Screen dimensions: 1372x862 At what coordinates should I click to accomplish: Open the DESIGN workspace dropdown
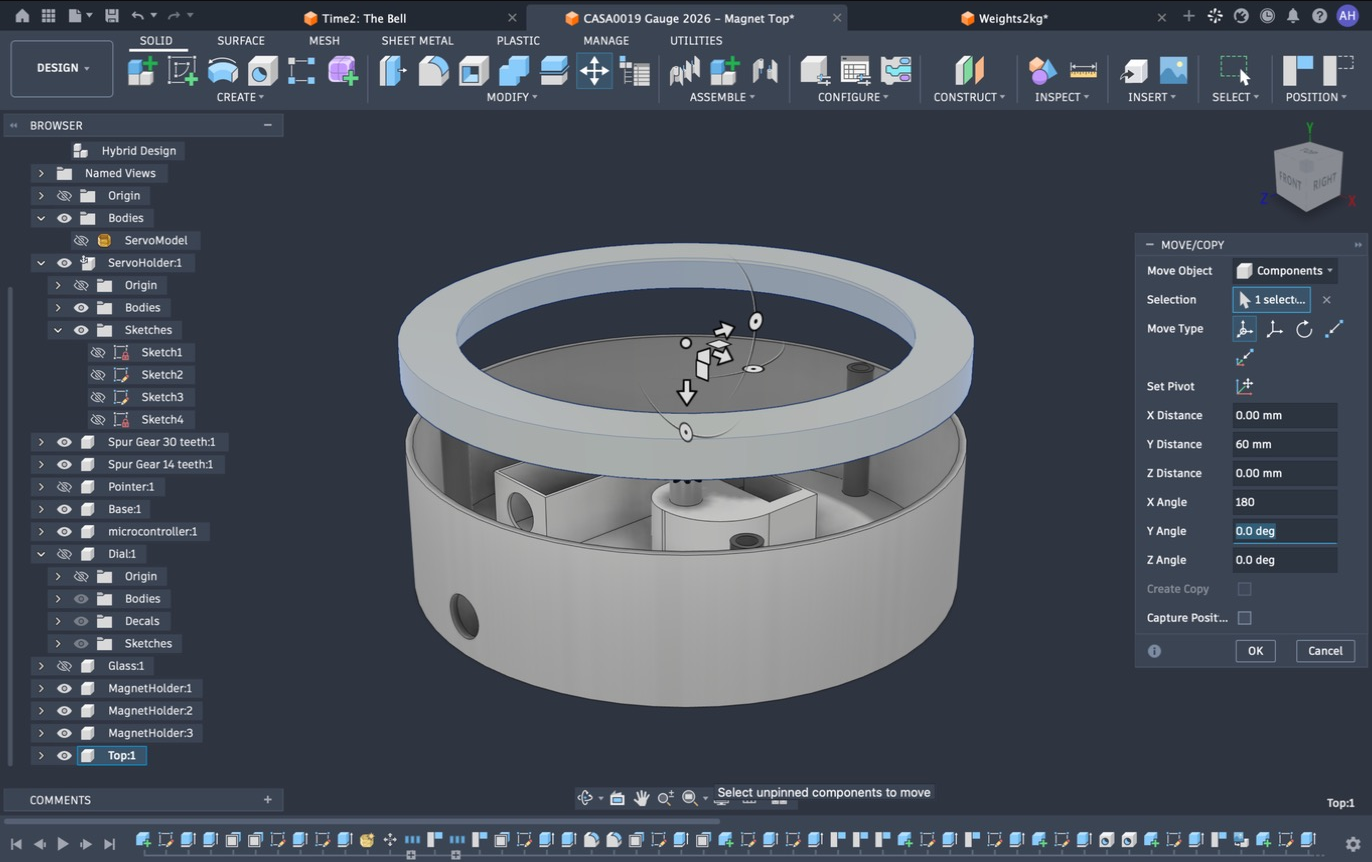click(x=62, y=68)
